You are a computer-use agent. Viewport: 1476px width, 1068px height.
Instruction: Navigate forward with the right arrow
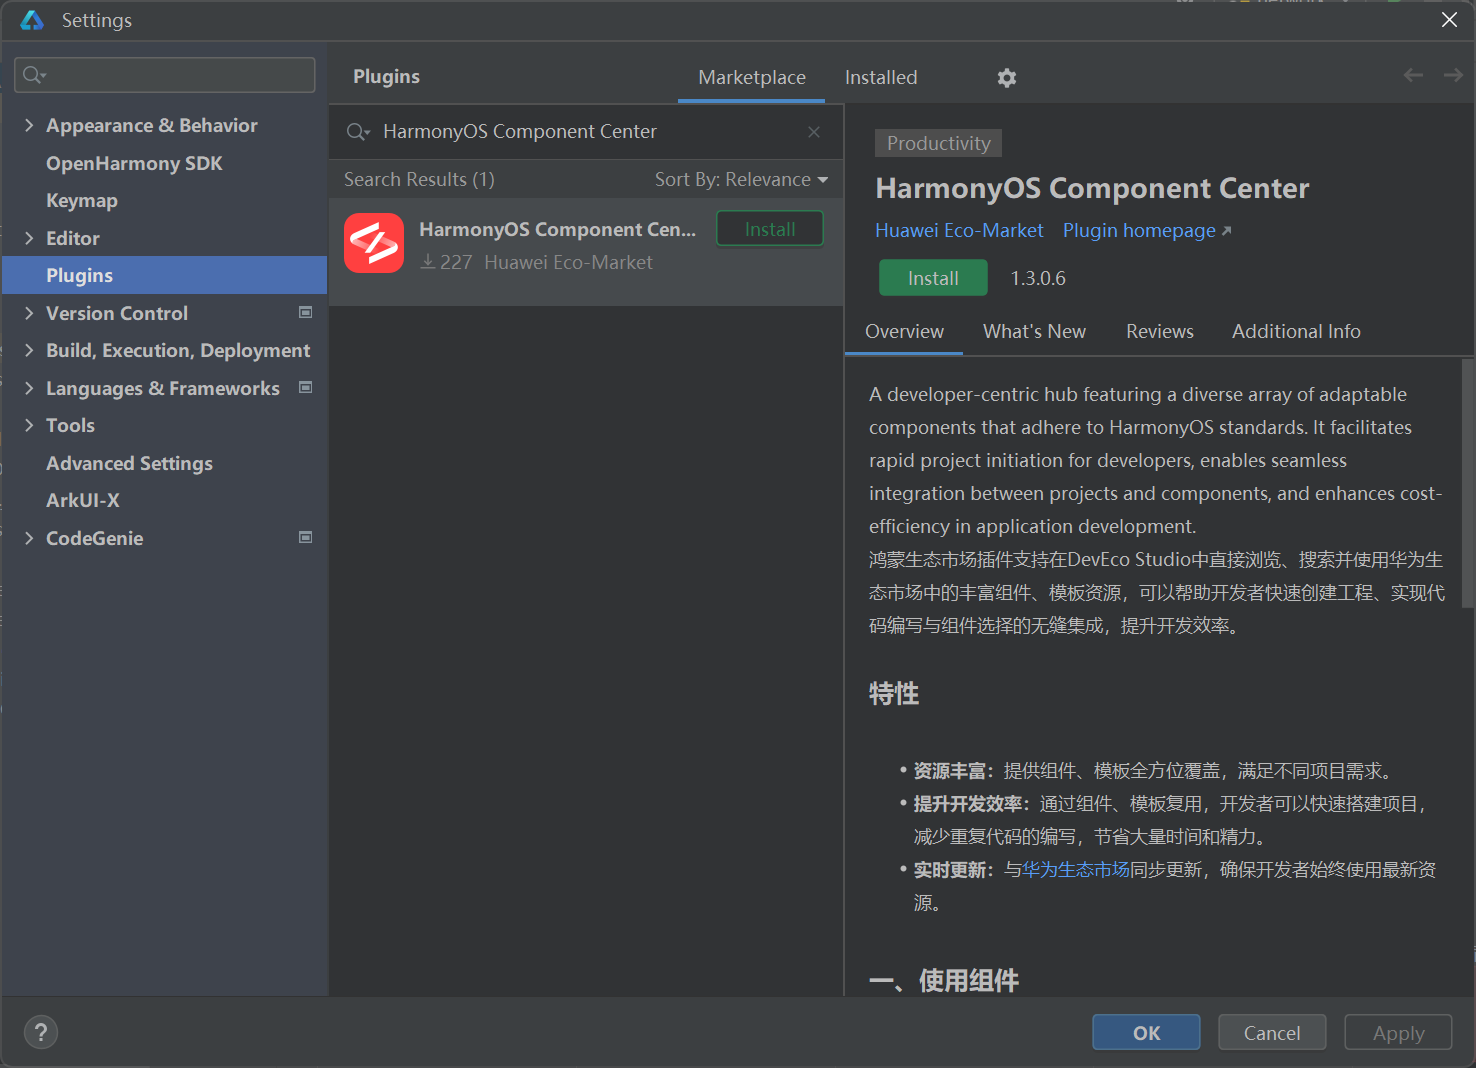pyautogui.click(x=1453, y=76)
